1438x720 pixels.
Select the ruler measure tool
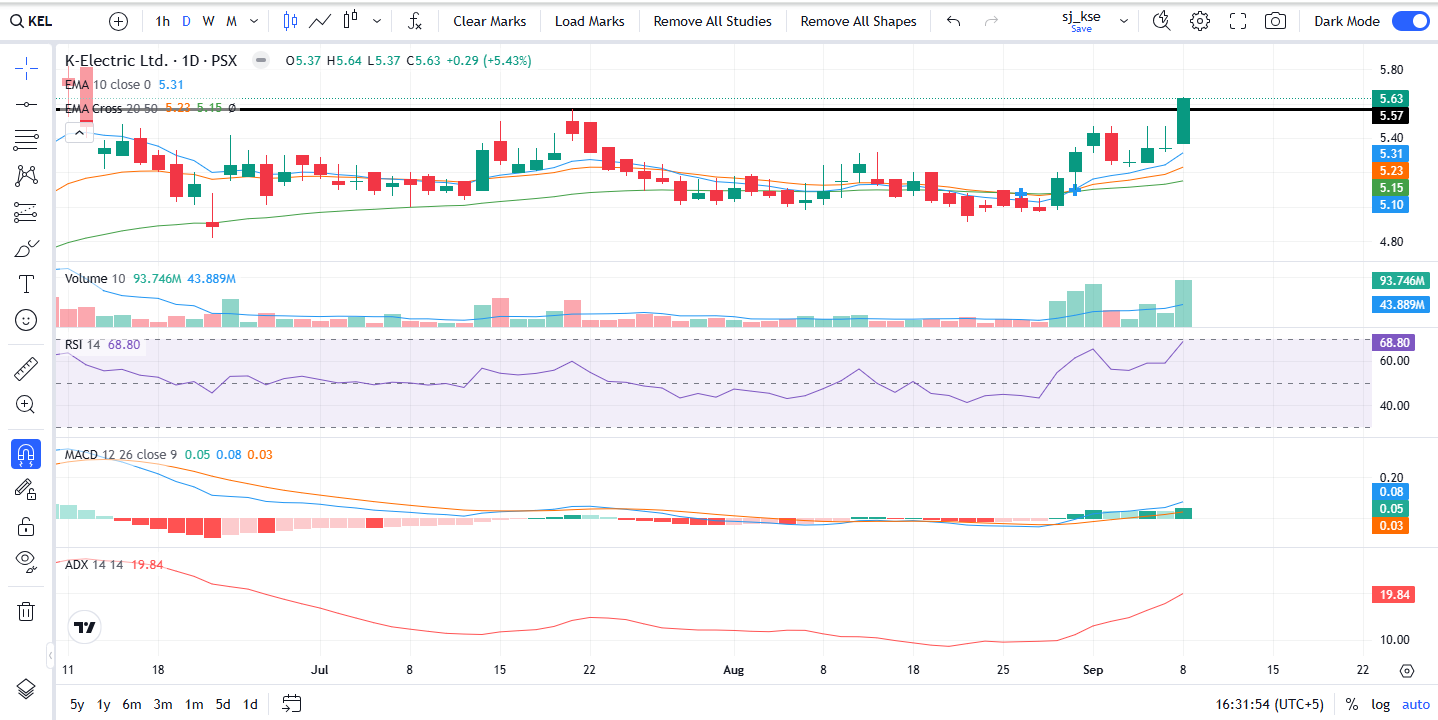point(26,369)
